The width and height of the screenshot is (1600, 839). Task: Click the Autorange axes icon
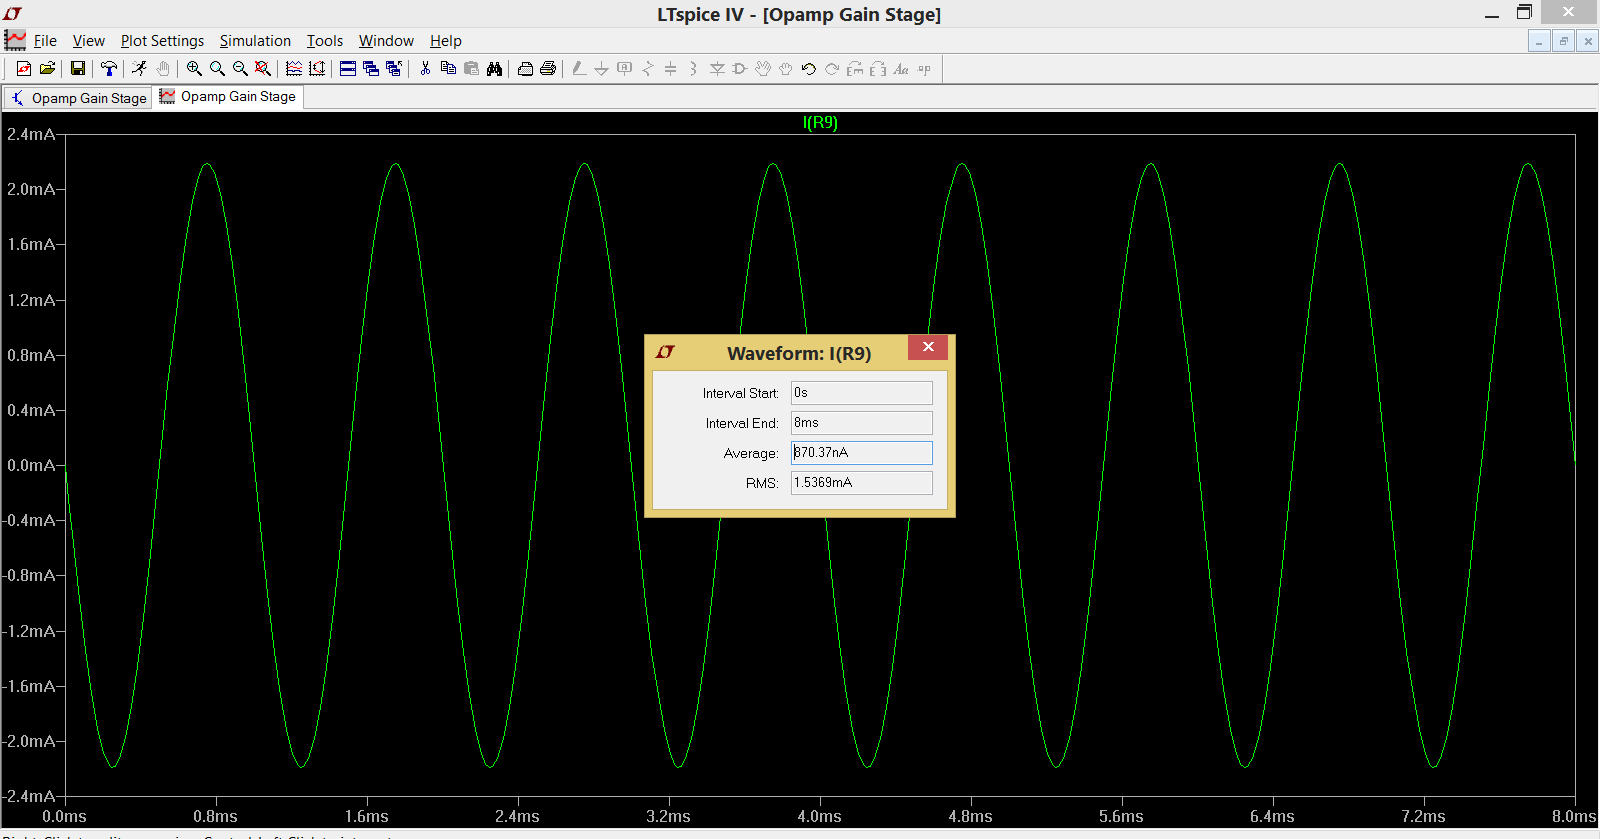click(x=317, y=68)
